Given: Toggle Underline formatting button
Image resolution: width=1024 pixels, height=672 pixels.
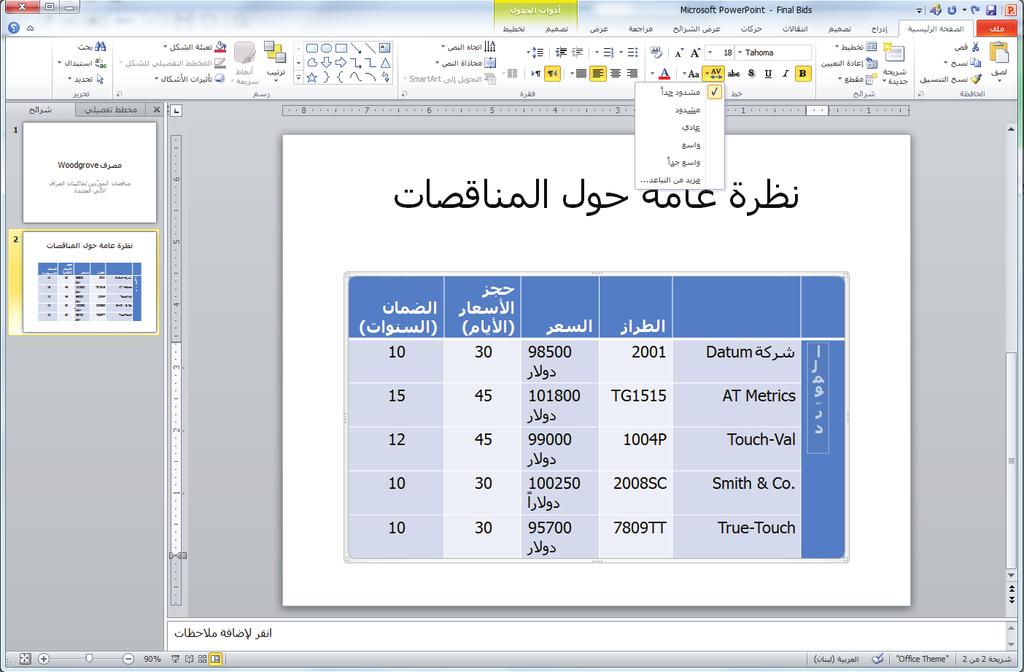Looking at the screenshot, I should 768,74.
